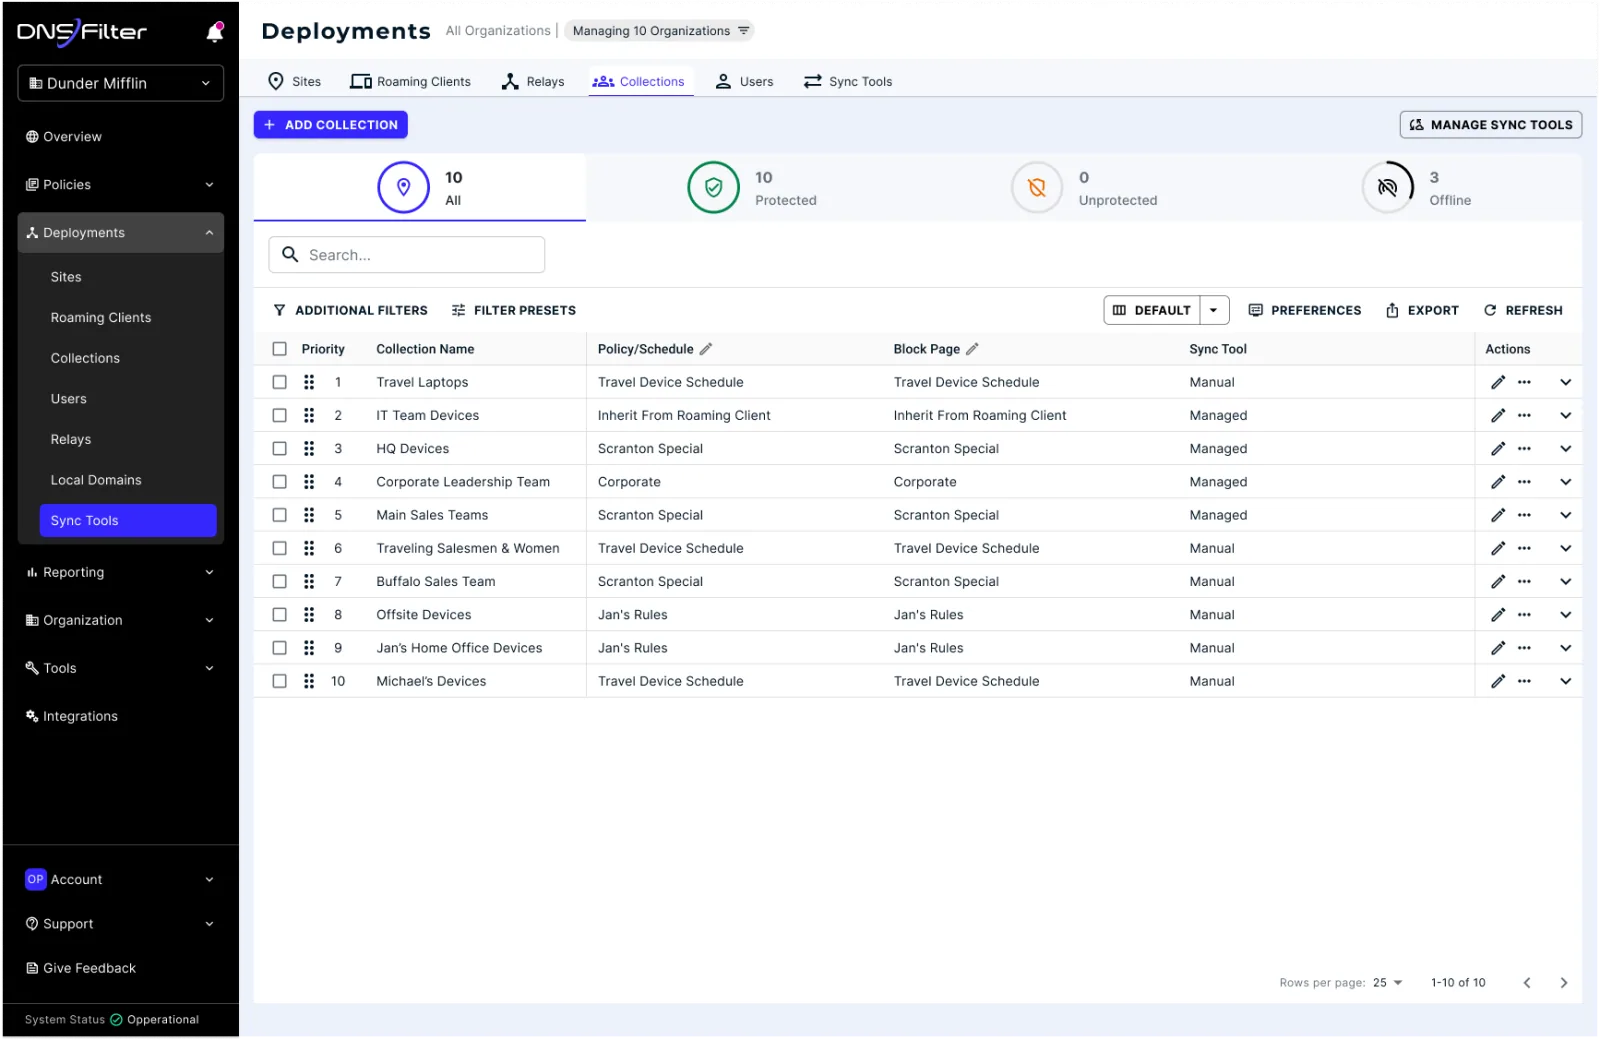Click Corporate Leadership Team collection name
Screen dimensions: 1600x1040
tap(463, 482)
